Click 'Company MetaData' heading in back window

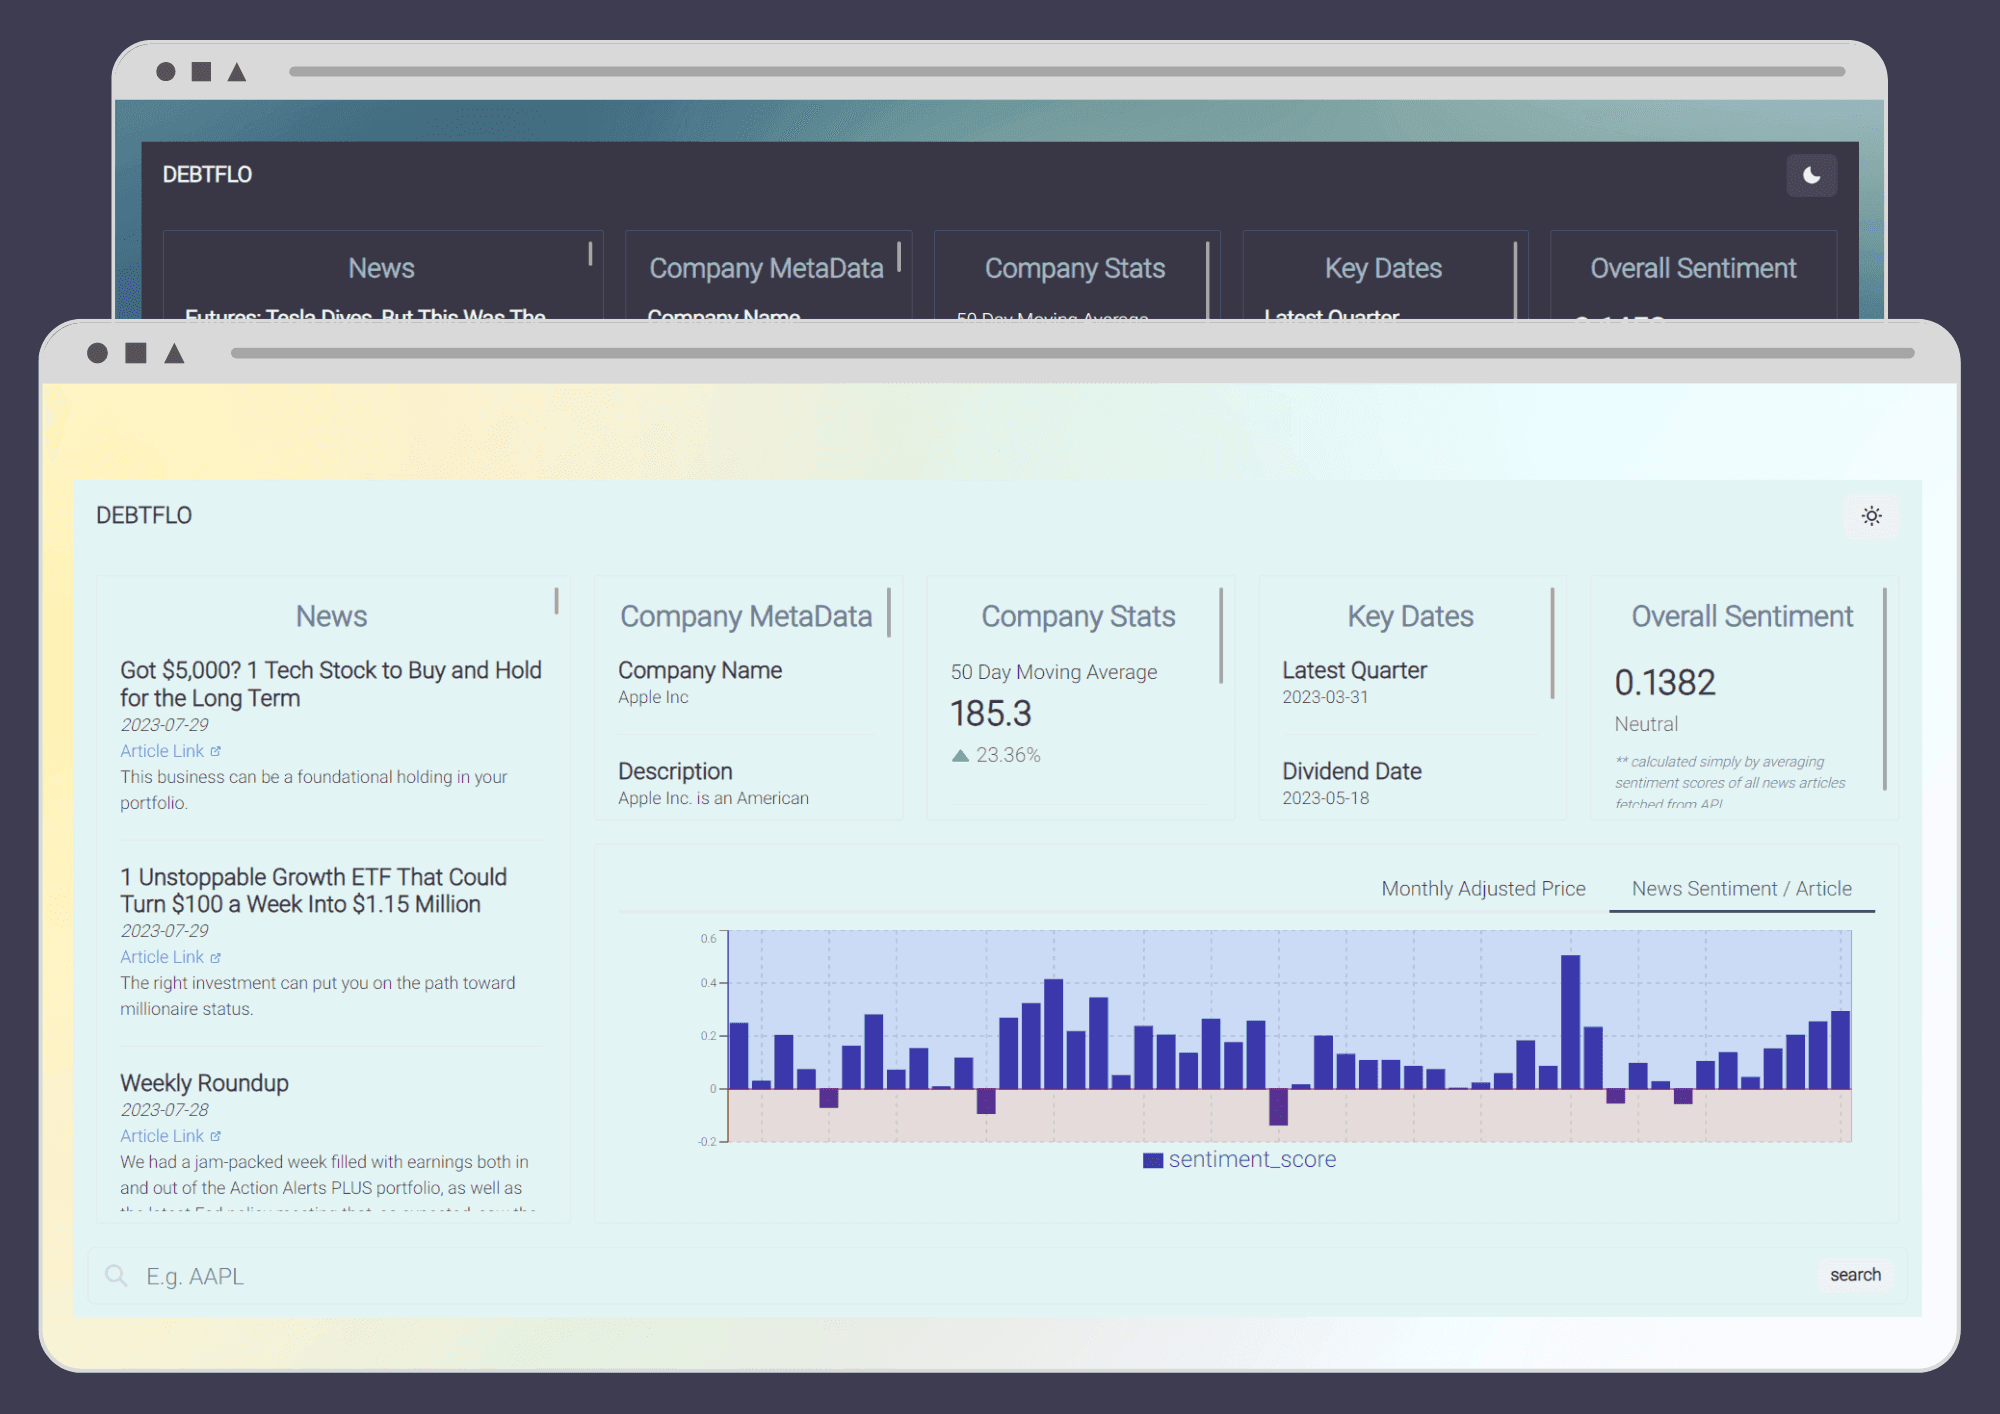click(x=766, y=268)
